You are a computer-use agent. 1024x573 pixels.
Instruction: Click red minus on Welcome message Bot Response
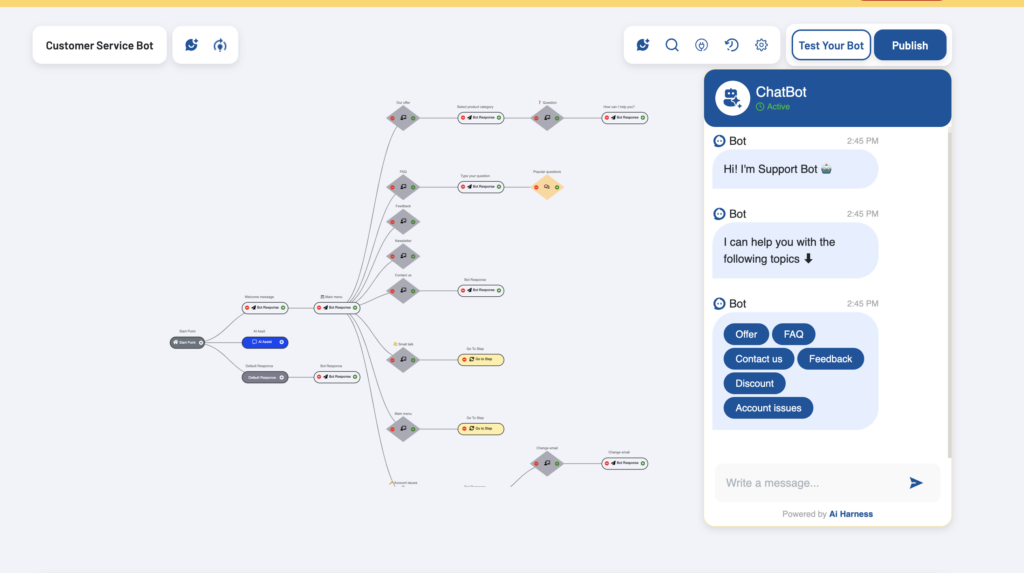247,308
